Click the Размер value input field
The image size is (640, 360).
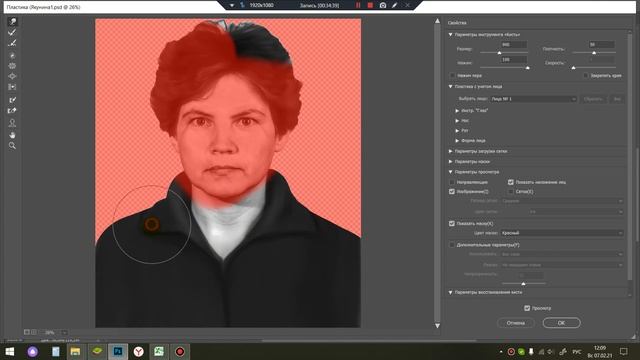point(513,44)
